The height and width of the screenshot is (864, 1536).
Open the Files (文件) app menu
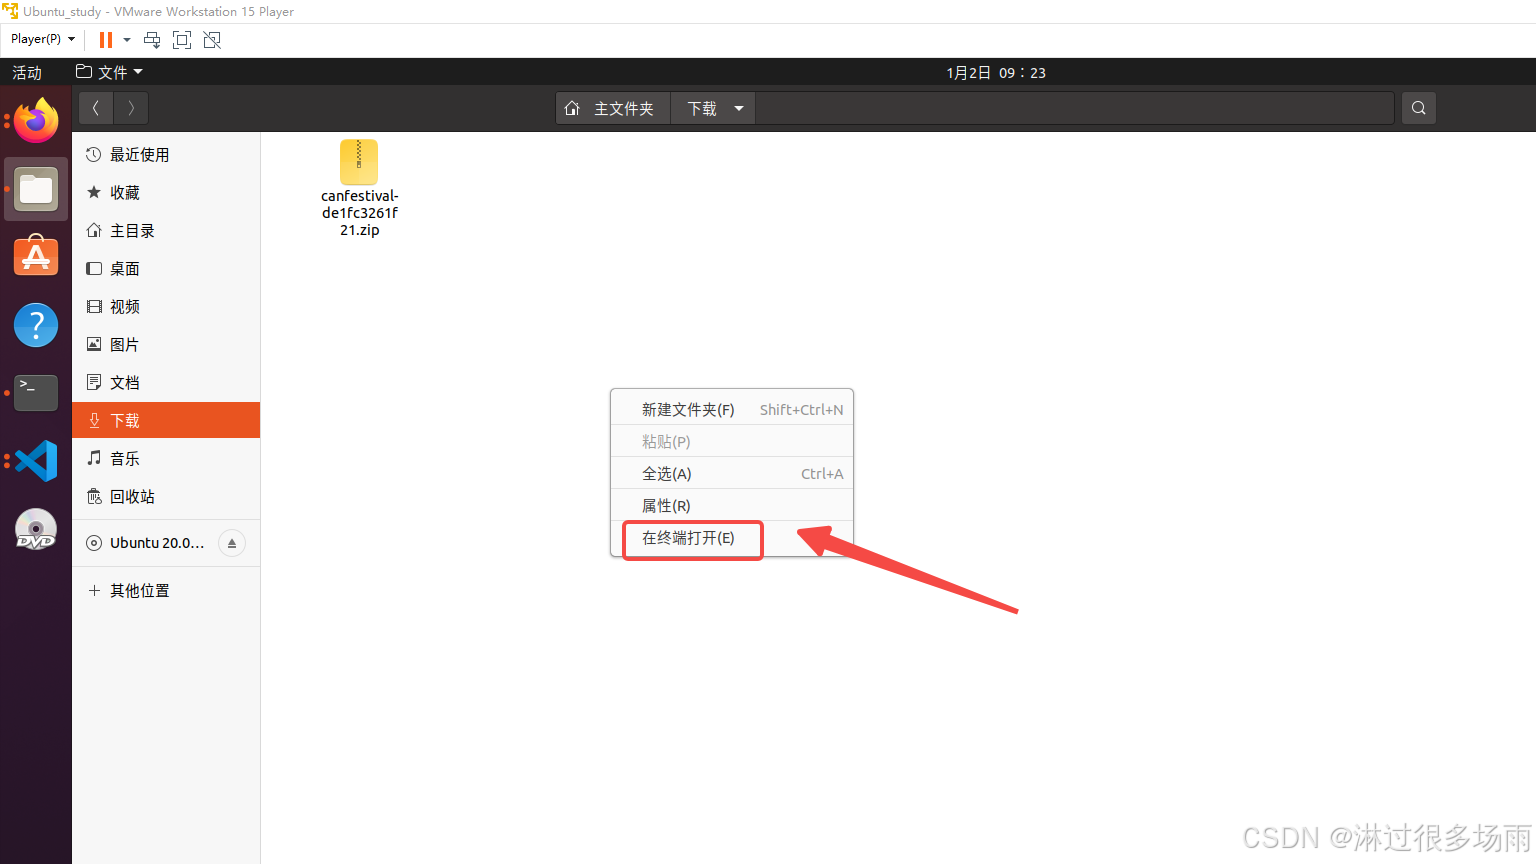110,72
